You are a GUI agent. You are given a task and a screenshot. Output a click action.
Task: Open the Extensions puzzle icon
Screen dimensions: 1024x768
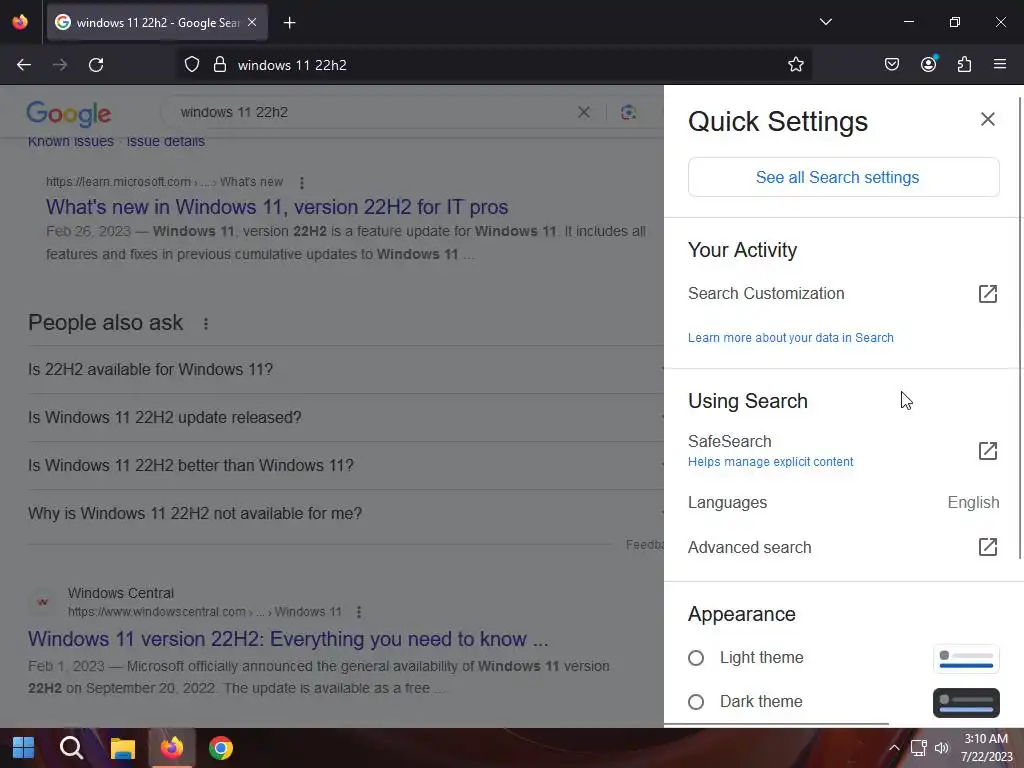coord(964,65)
